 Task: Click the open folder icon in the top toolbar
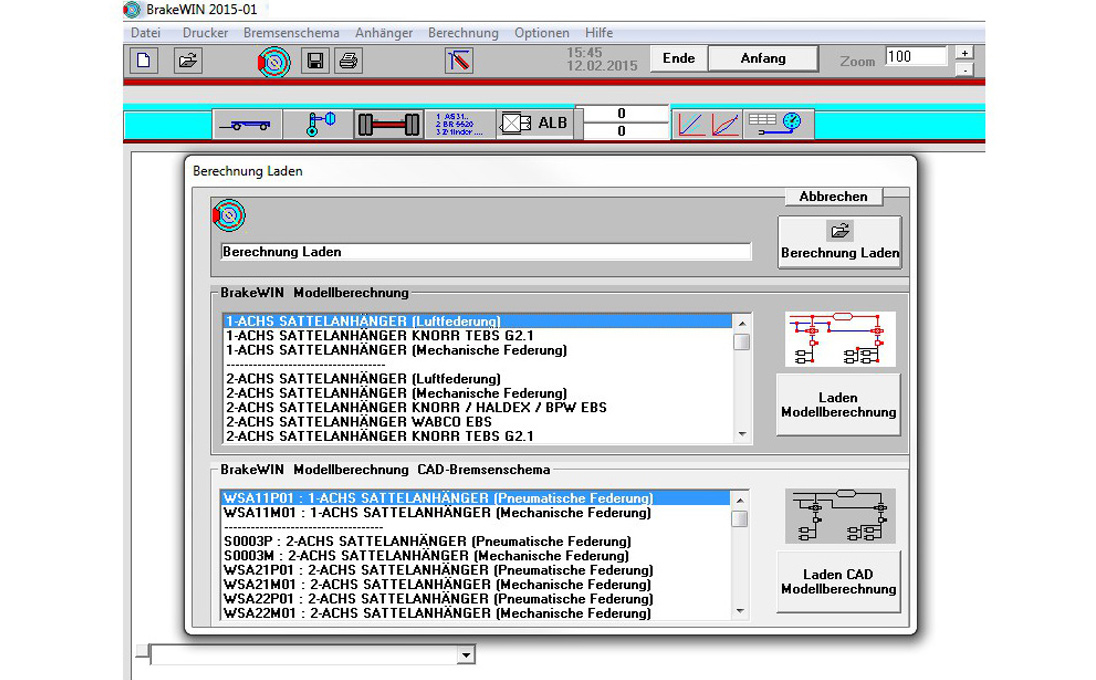click(x=187, y=60)
